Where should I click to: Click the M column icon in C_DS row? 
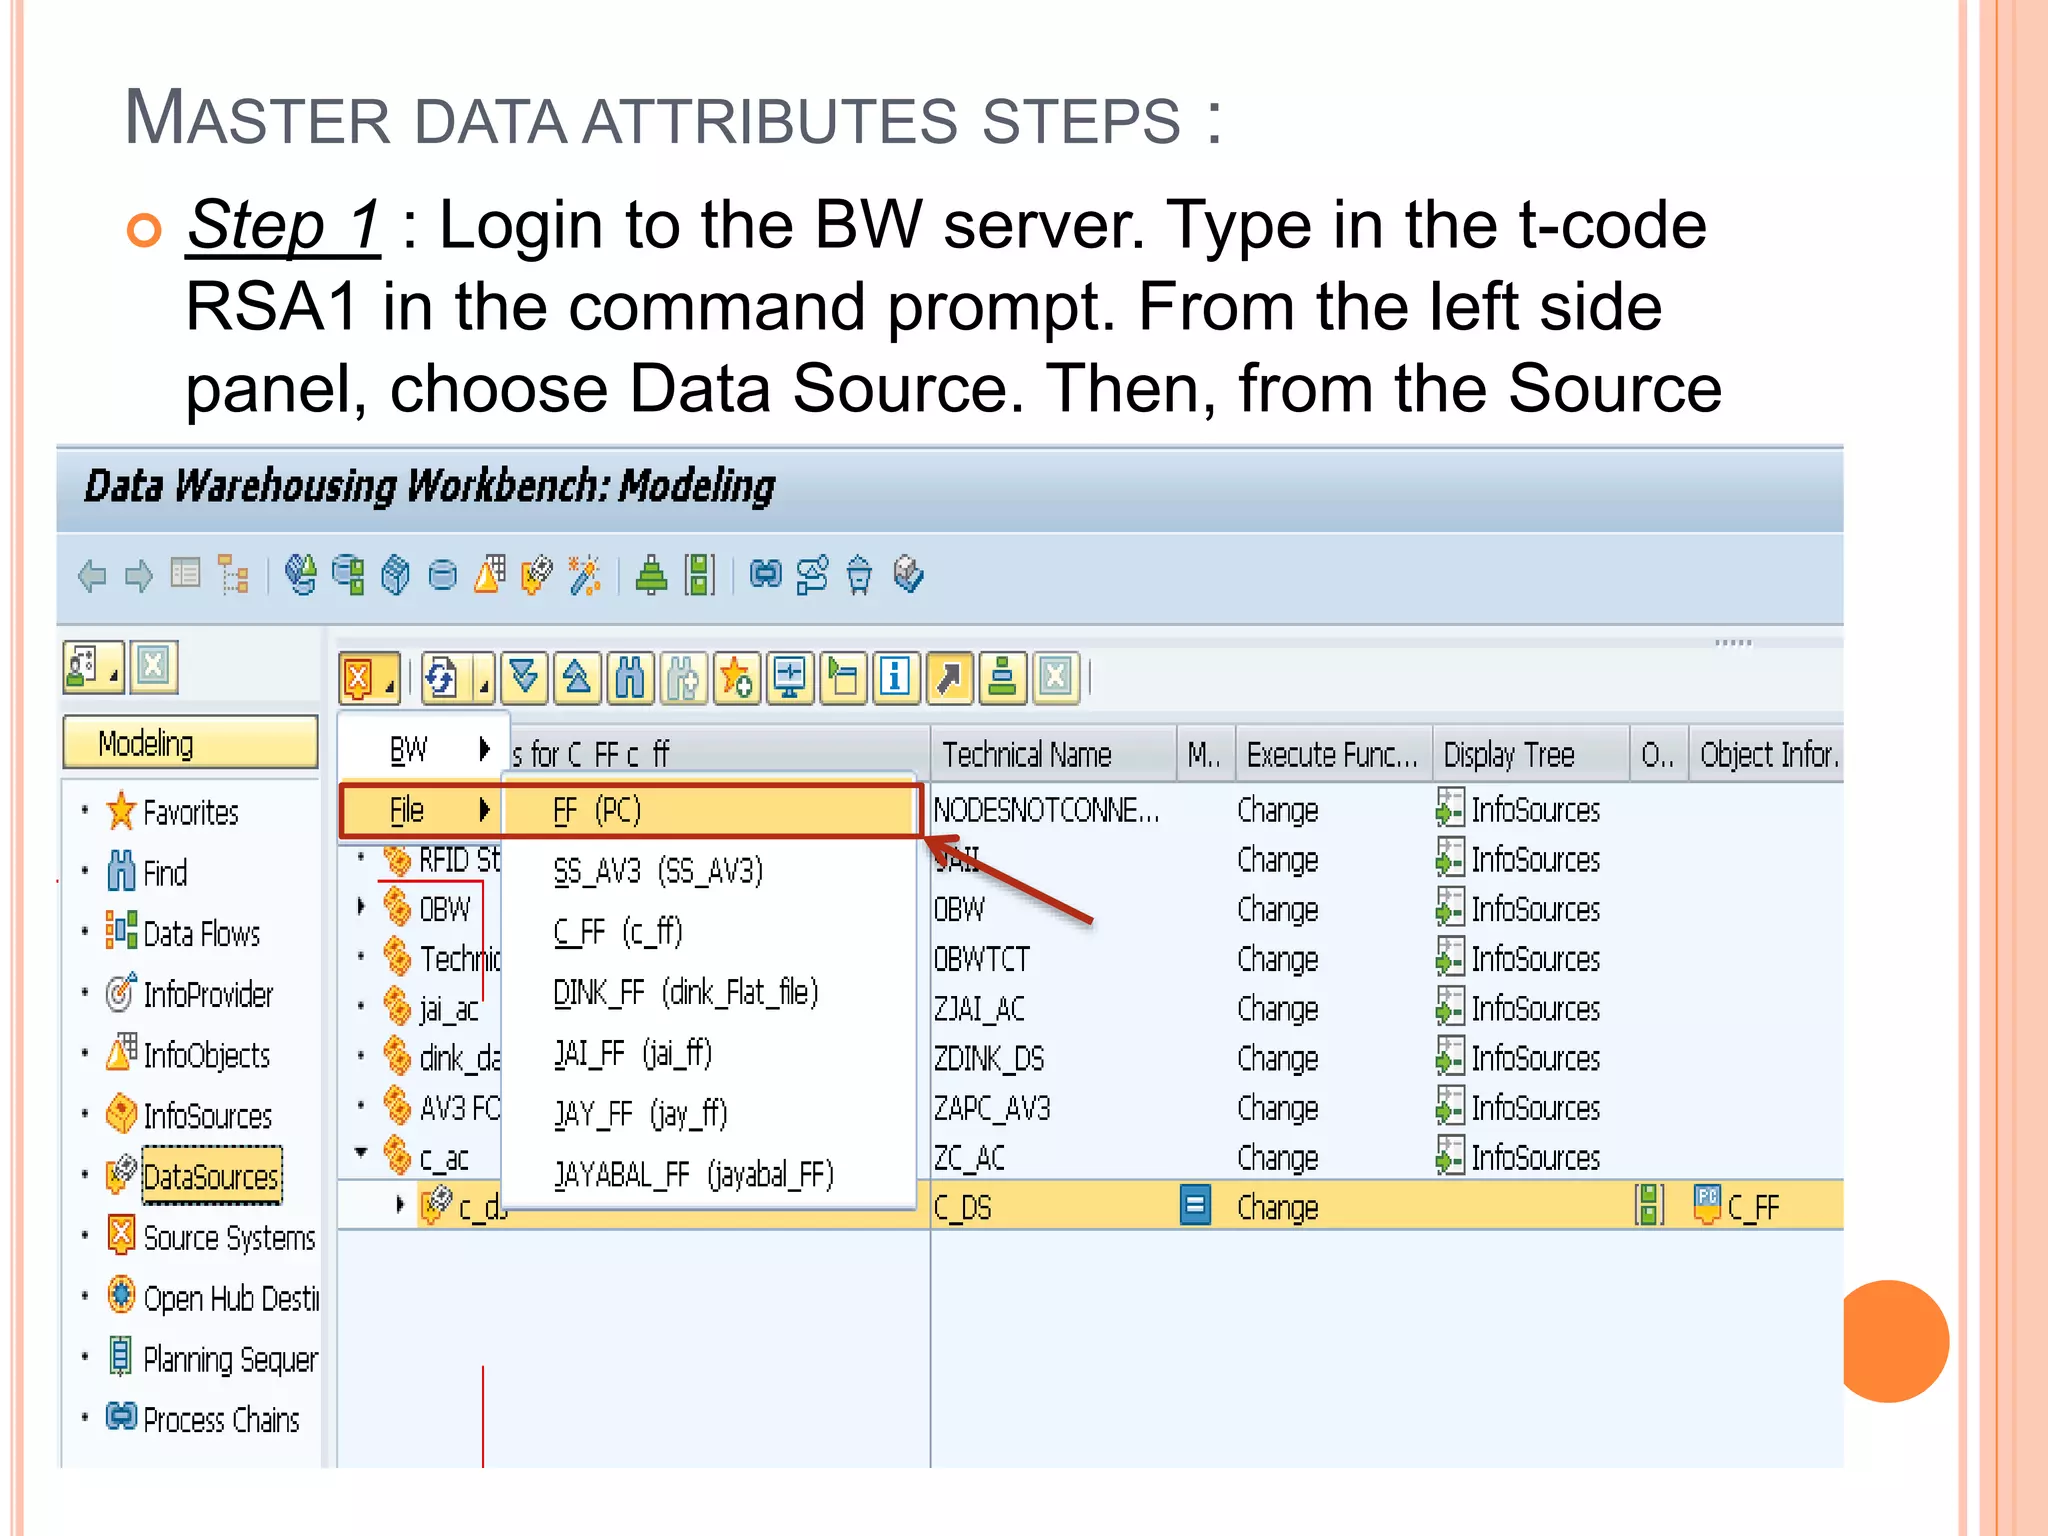point(1196,1205)
